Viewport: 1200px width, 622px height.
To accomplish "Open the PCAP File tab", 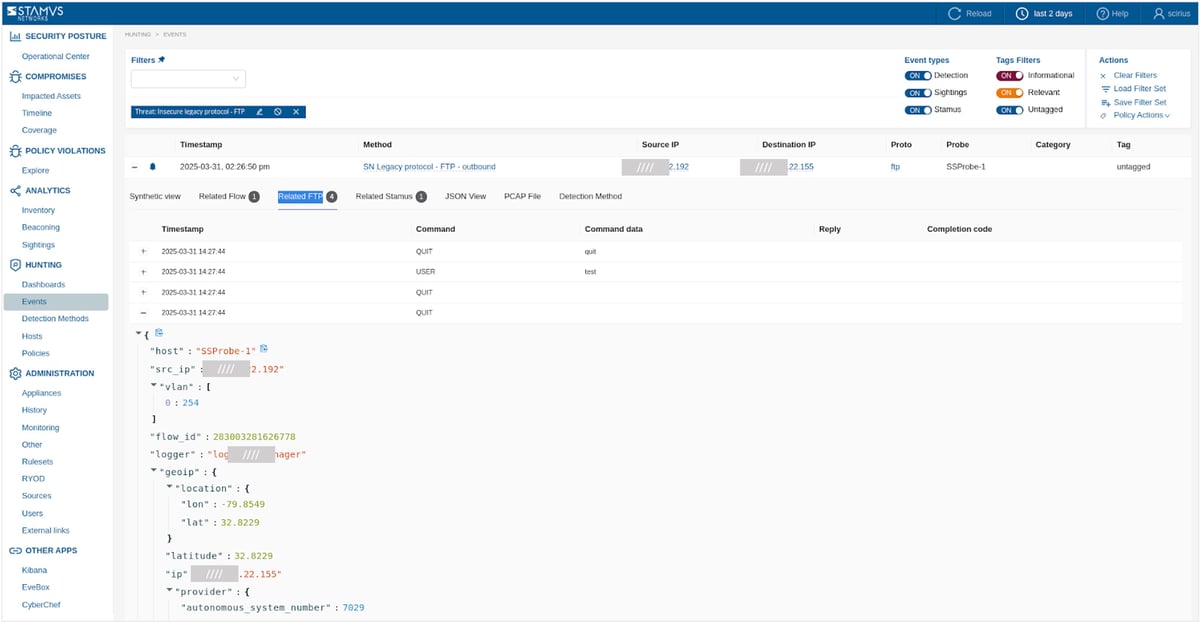I will click(x=522, y=197).
